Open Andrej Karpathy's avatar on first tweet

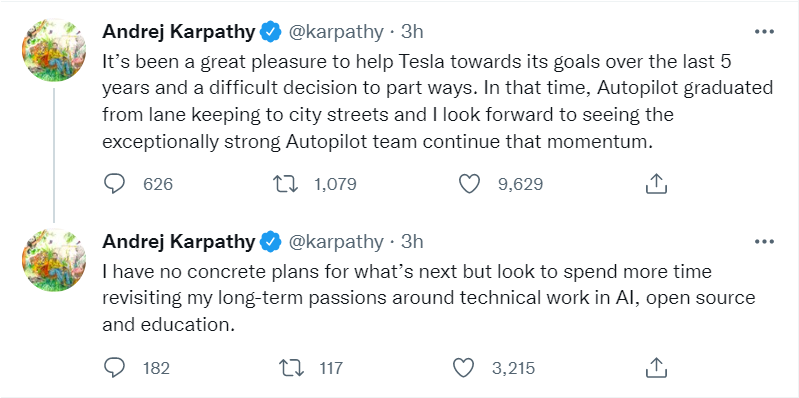coord(54,50)
